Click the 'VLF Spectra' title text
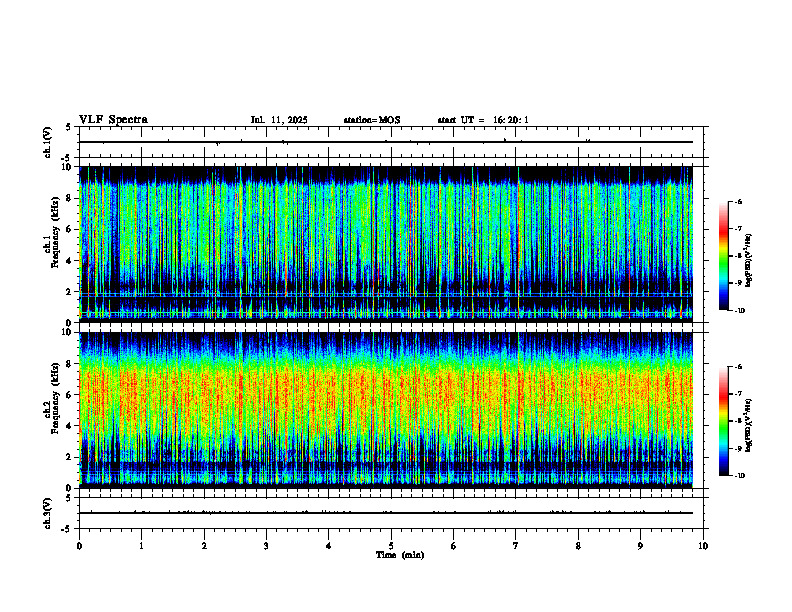The image size is (792, 612). point(113,120)
